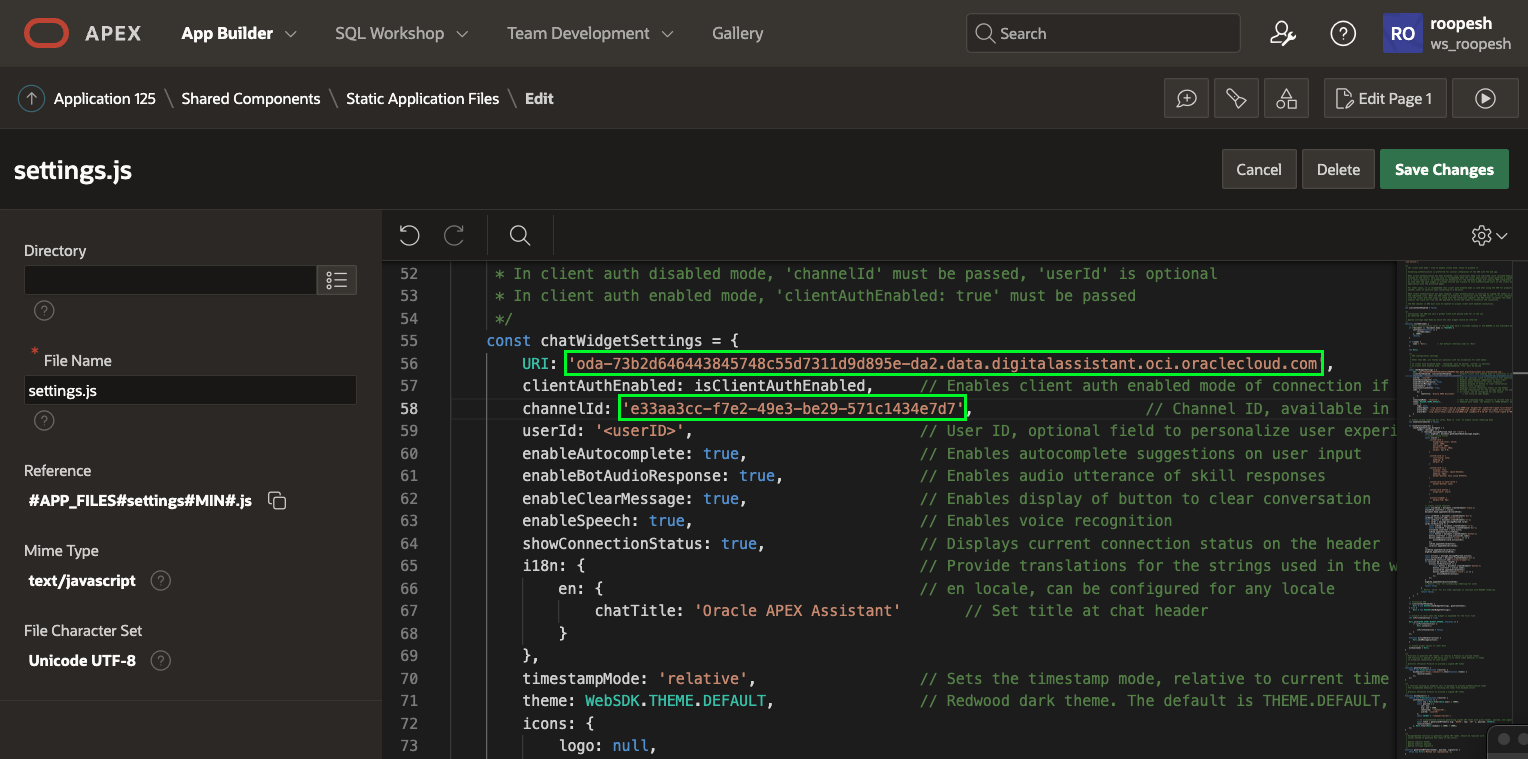
Task: Open the Help question mark icon
Action: (x=1343, y=33)
